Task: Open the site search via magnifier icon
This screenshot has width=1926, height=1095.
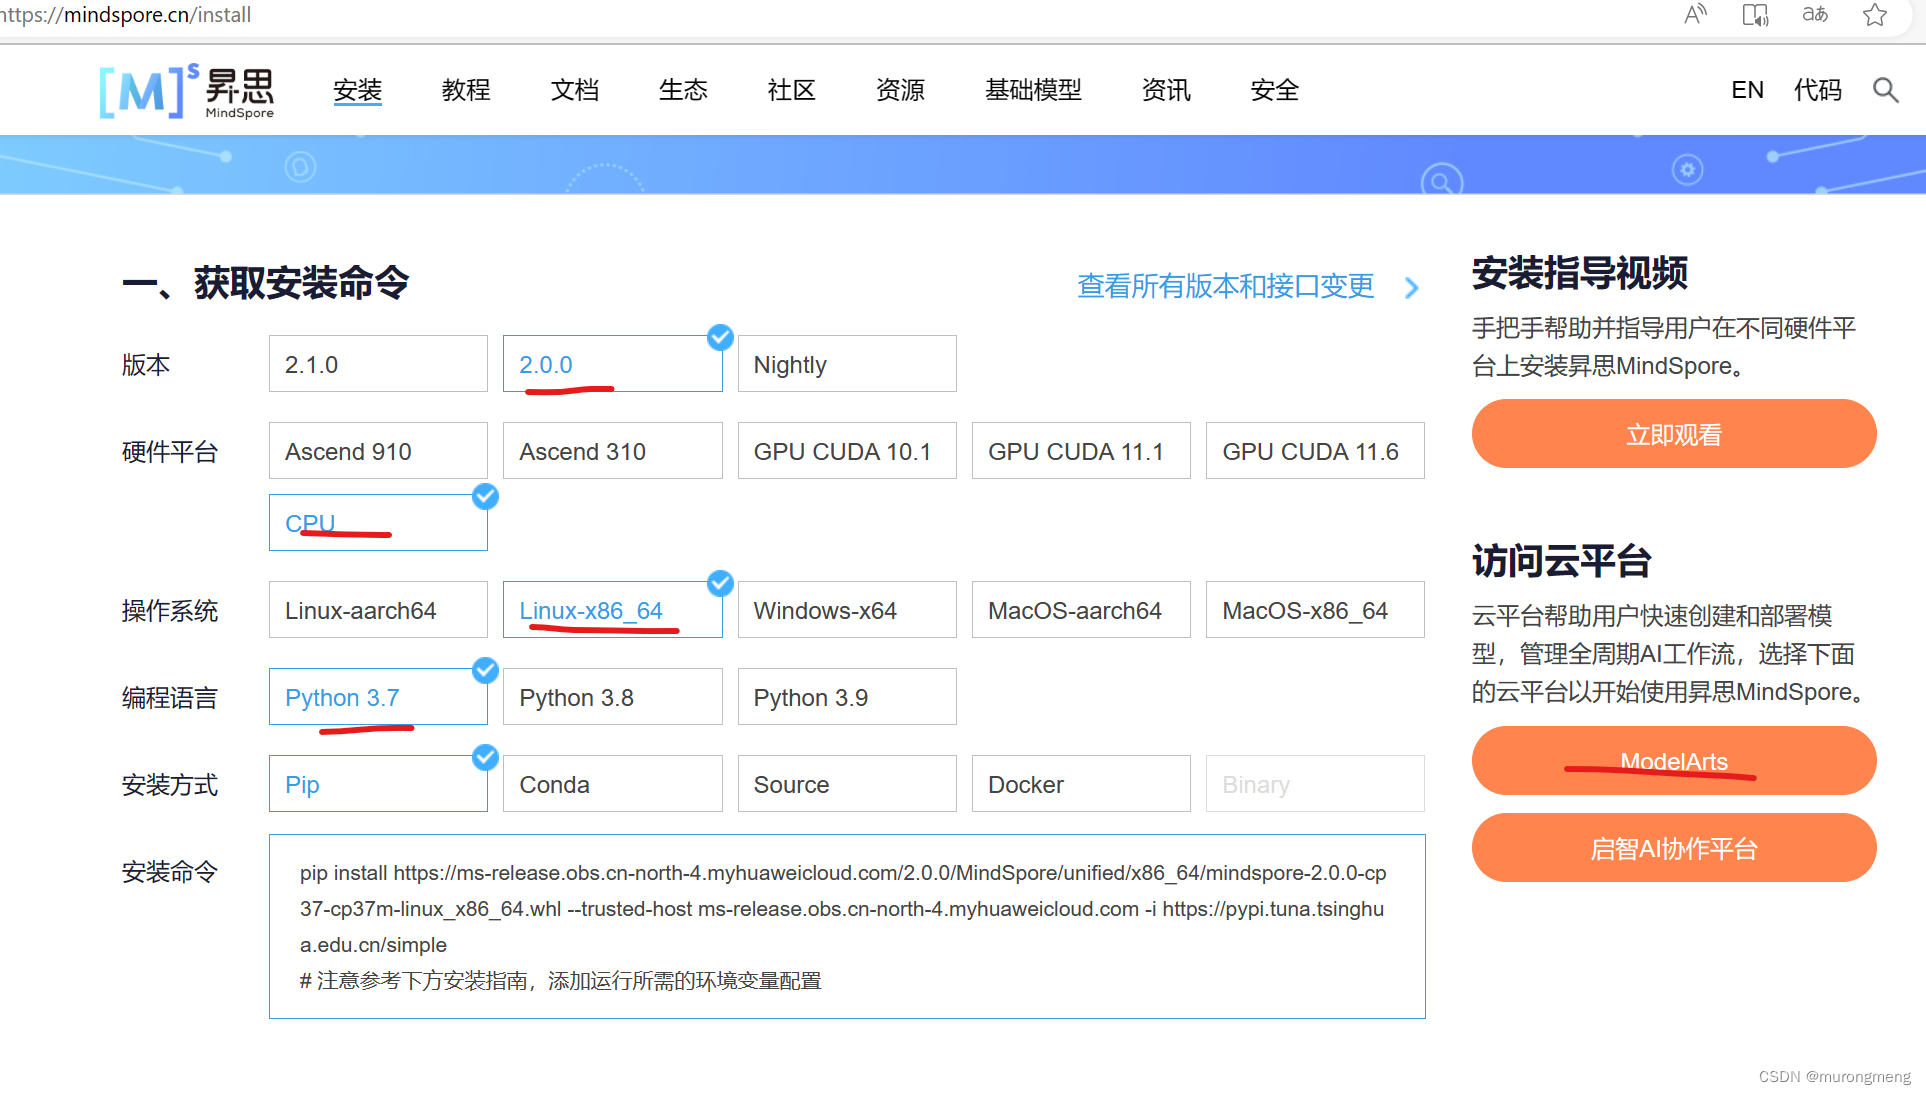Action: tap(1884, 90)
